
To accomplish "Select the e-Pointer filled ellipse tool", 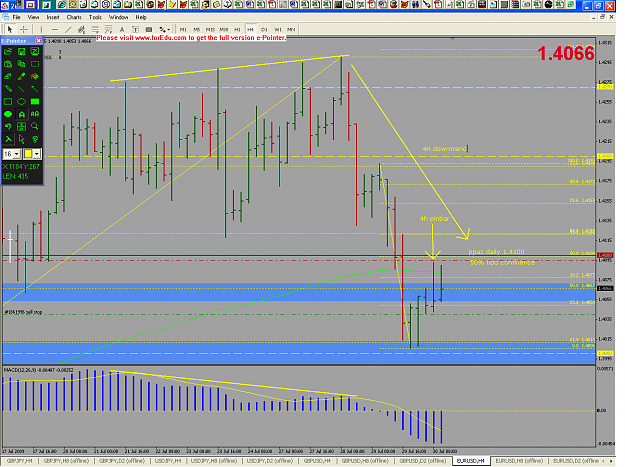I will pos(8,114).
